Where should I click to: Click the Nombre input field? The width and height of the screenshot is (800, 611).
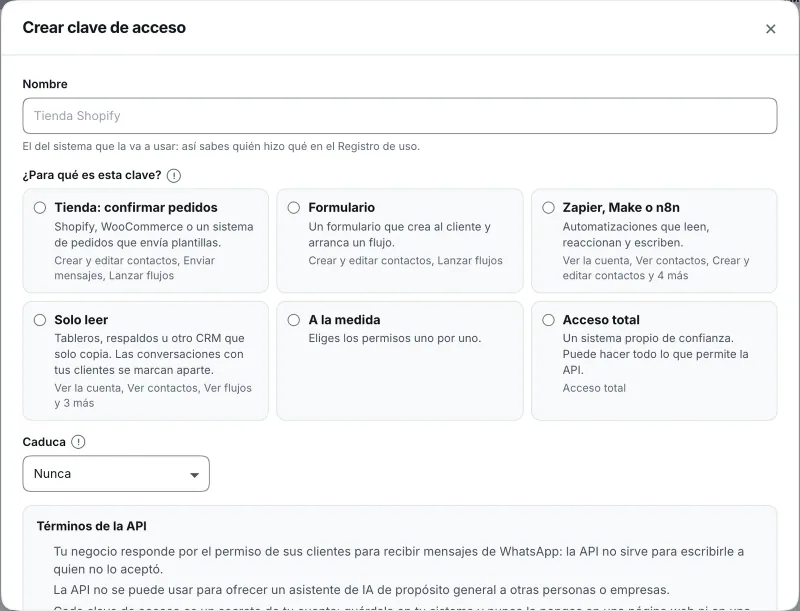coord(399,116)
